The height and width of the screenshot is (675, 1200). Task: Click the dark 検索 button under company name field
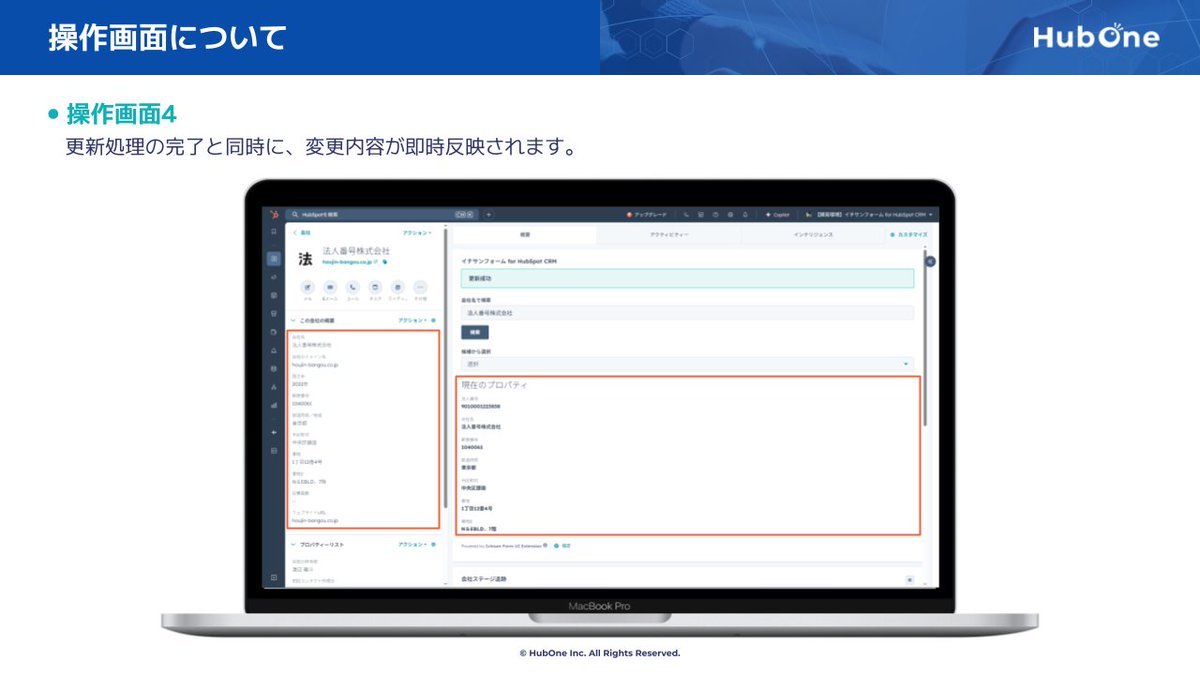(x=475, y=332)
